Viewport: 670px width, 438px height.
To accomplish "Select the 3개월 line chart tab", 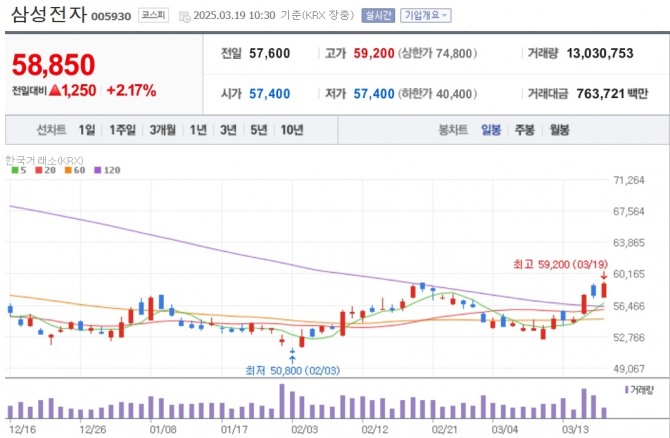I will [162, 129].
